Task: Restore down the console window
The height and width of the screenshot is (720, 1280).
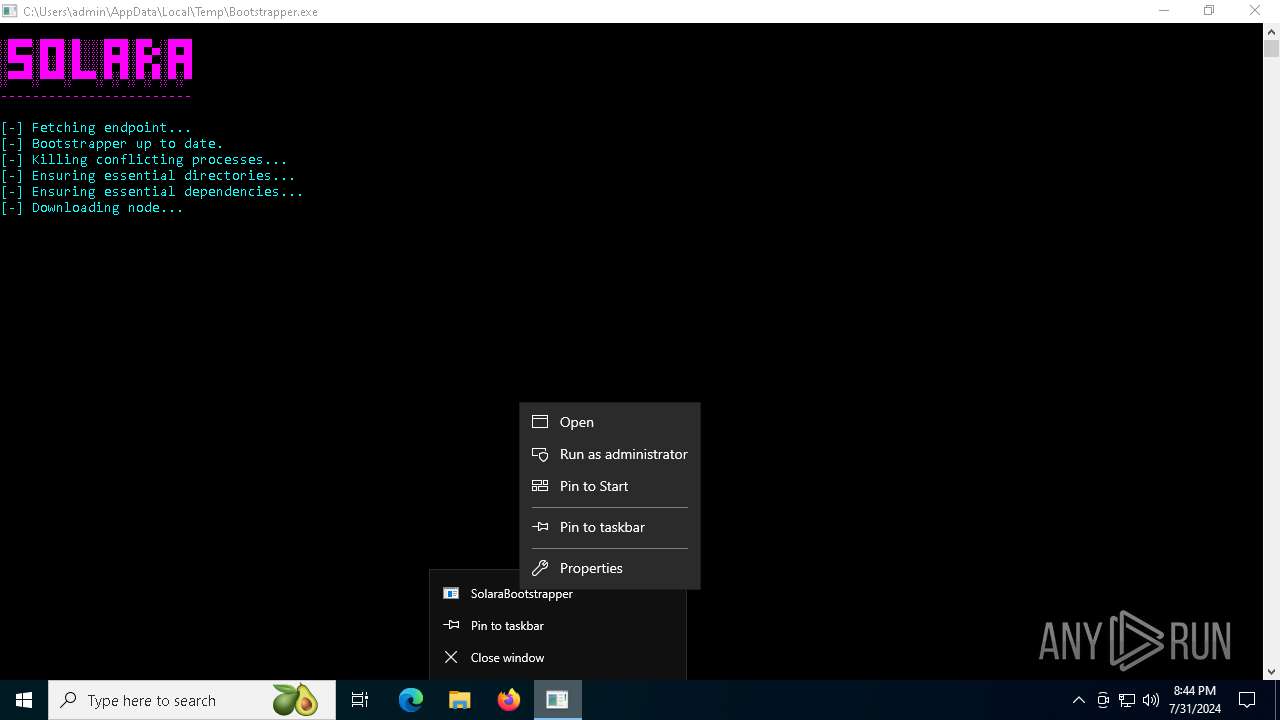Action: point(1209,11)
